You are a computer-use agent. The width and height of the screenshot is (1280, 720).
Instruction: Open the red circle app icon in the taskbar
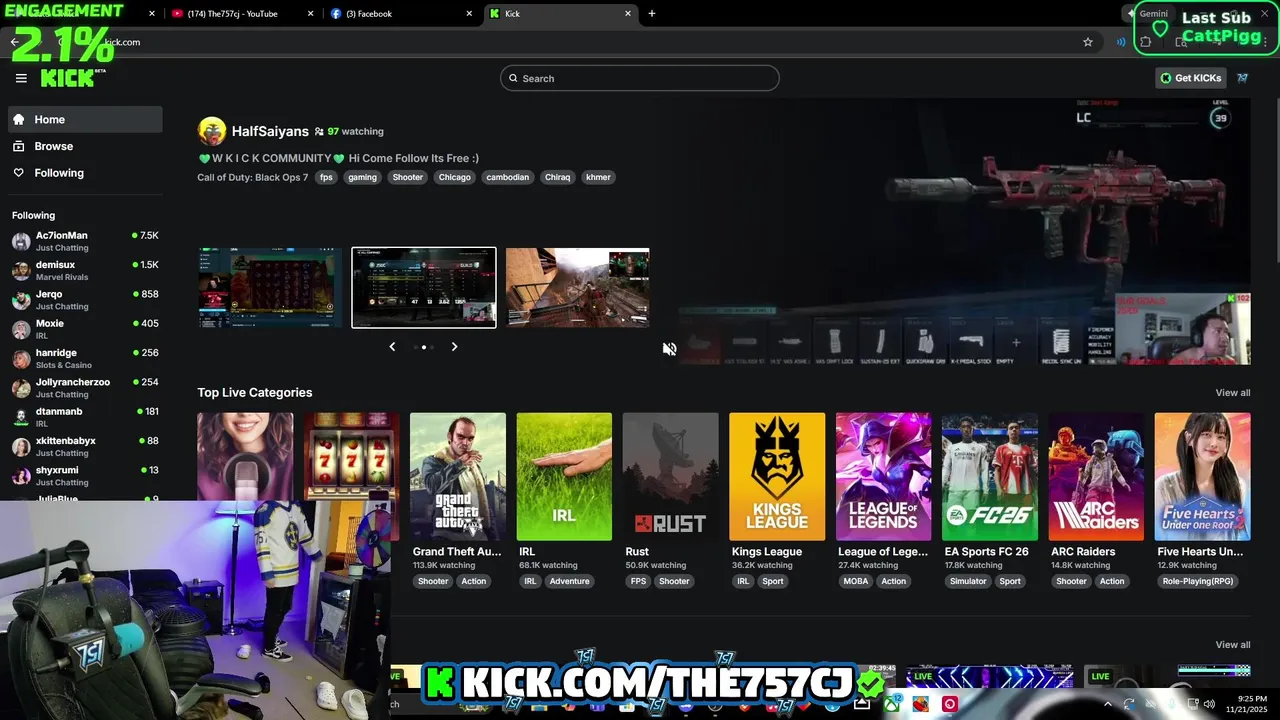[x=950, y=704]
